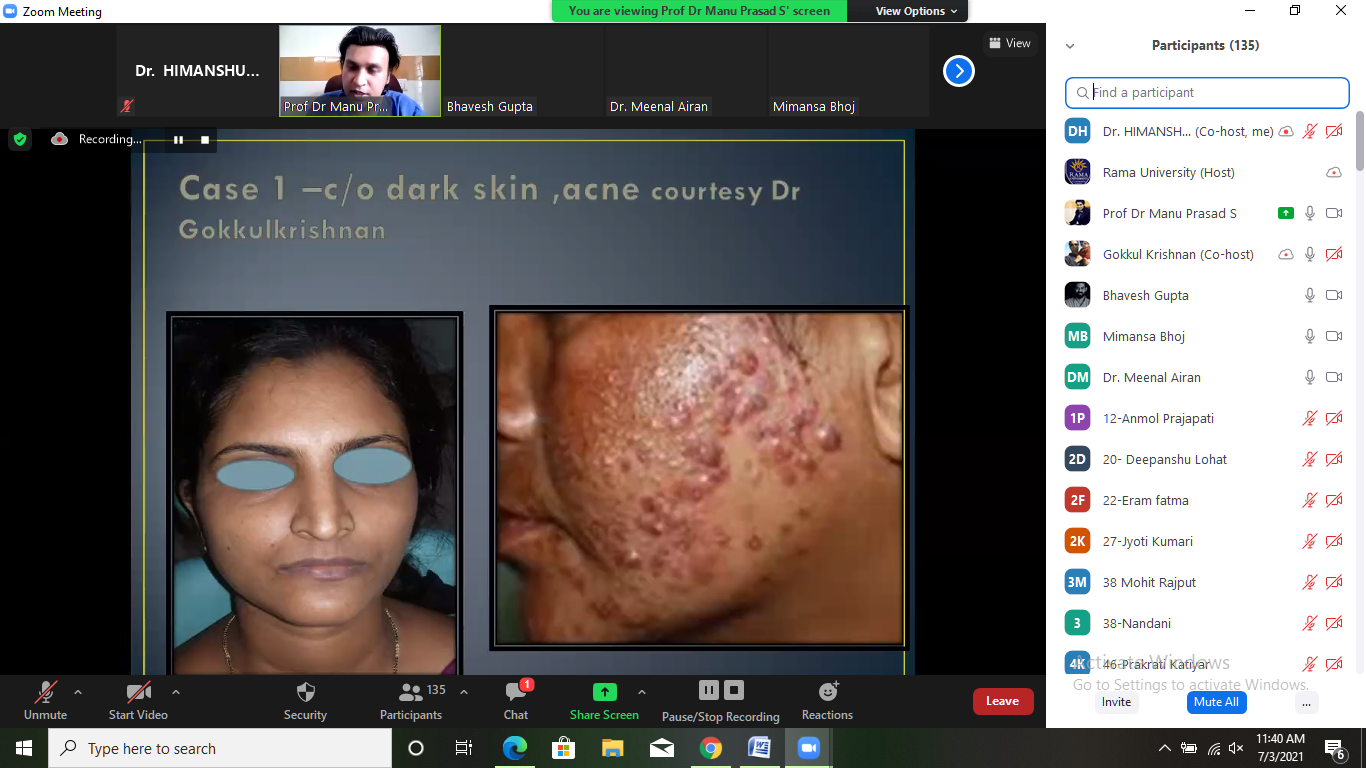1366x768 pixels.
Task: Open the Windows Start menu
Action: coord(24,748)
